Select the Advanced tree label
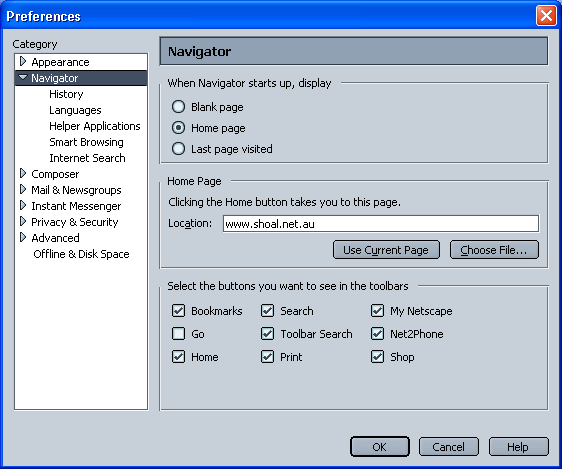Image resolution: width=562 pixels, height=469 pixels. [55, 238]
